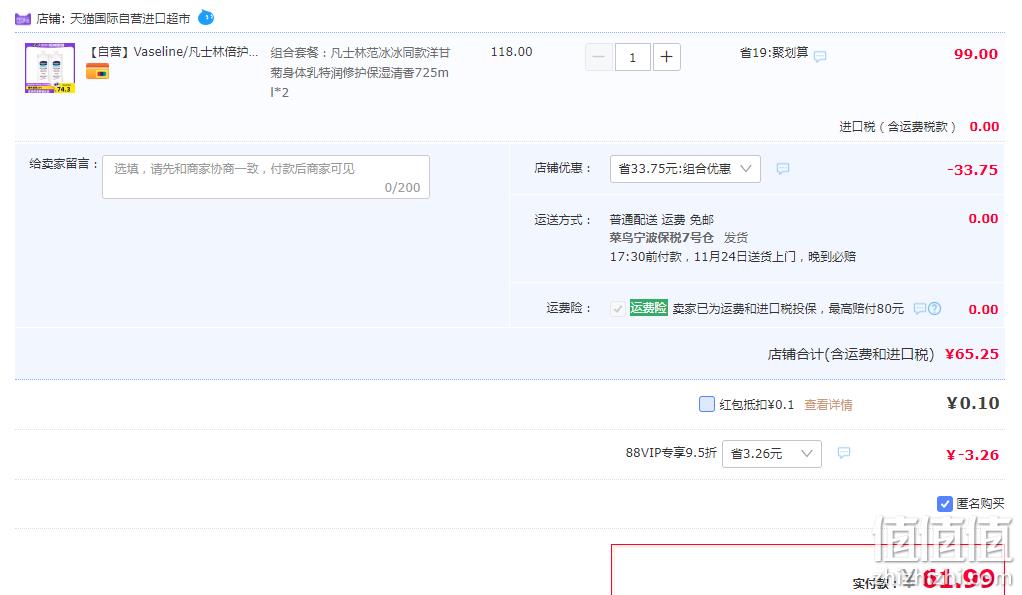
Task: Open the 查看详情 link for red packet
Action: click(x=828, y=405)
